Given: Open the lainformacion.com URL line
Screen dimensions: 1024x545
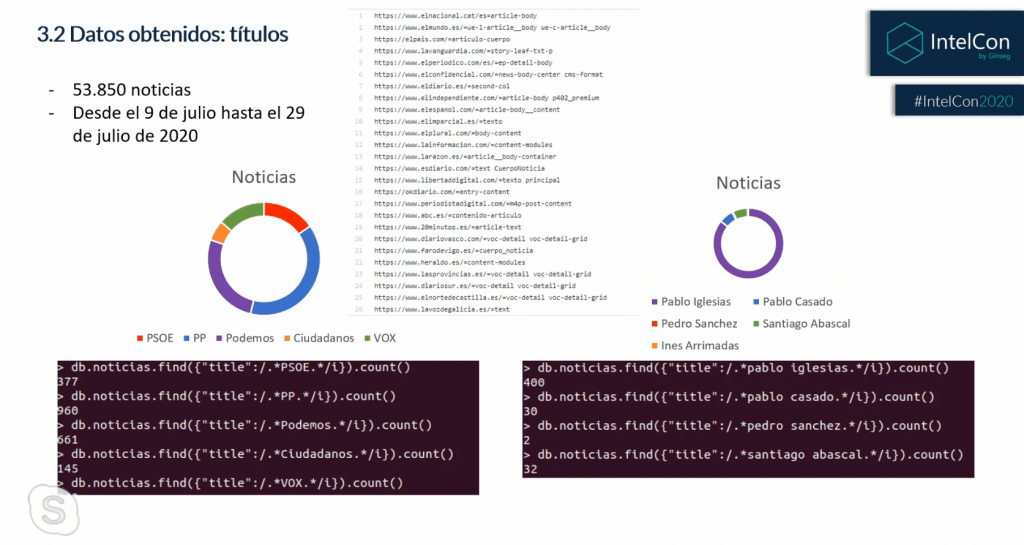Looking at the screenshot, I should coord(463,145).
